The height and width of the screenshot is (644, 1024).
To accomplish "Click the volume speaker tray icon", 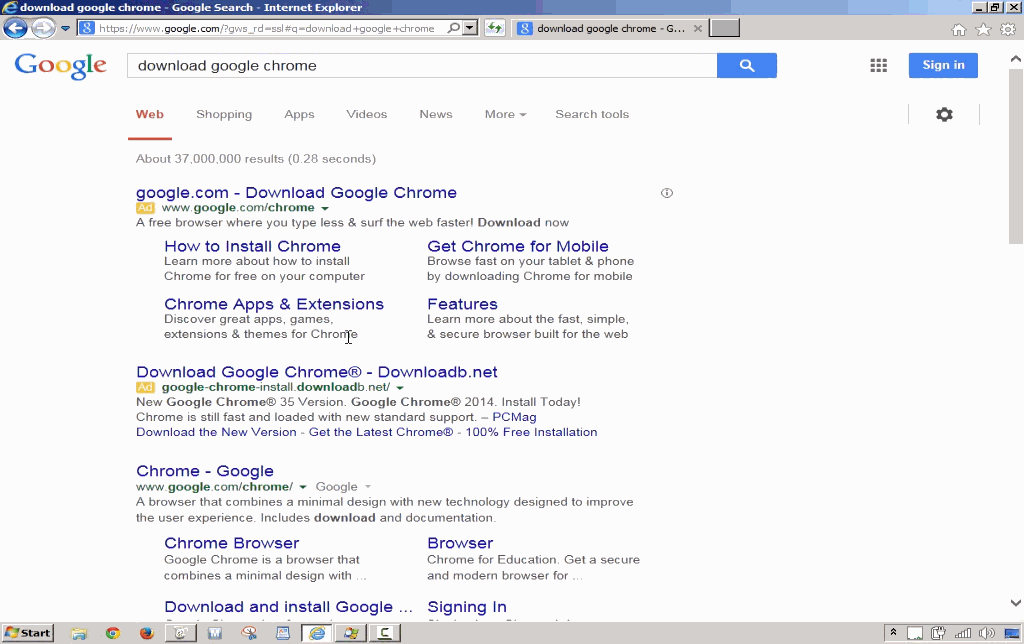I will pos(987,633).
